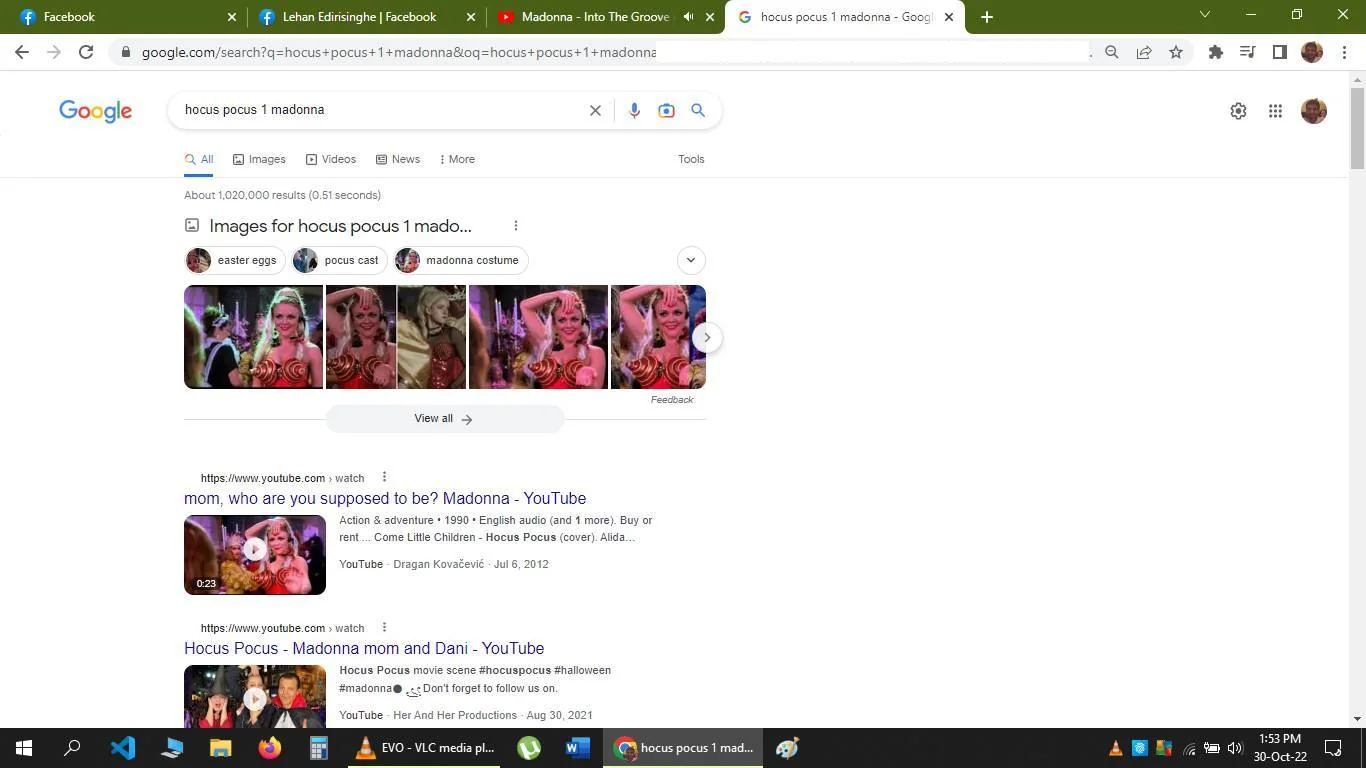
Task: Bookmark this page with the star icon
Action: (x=1176, y=52)
